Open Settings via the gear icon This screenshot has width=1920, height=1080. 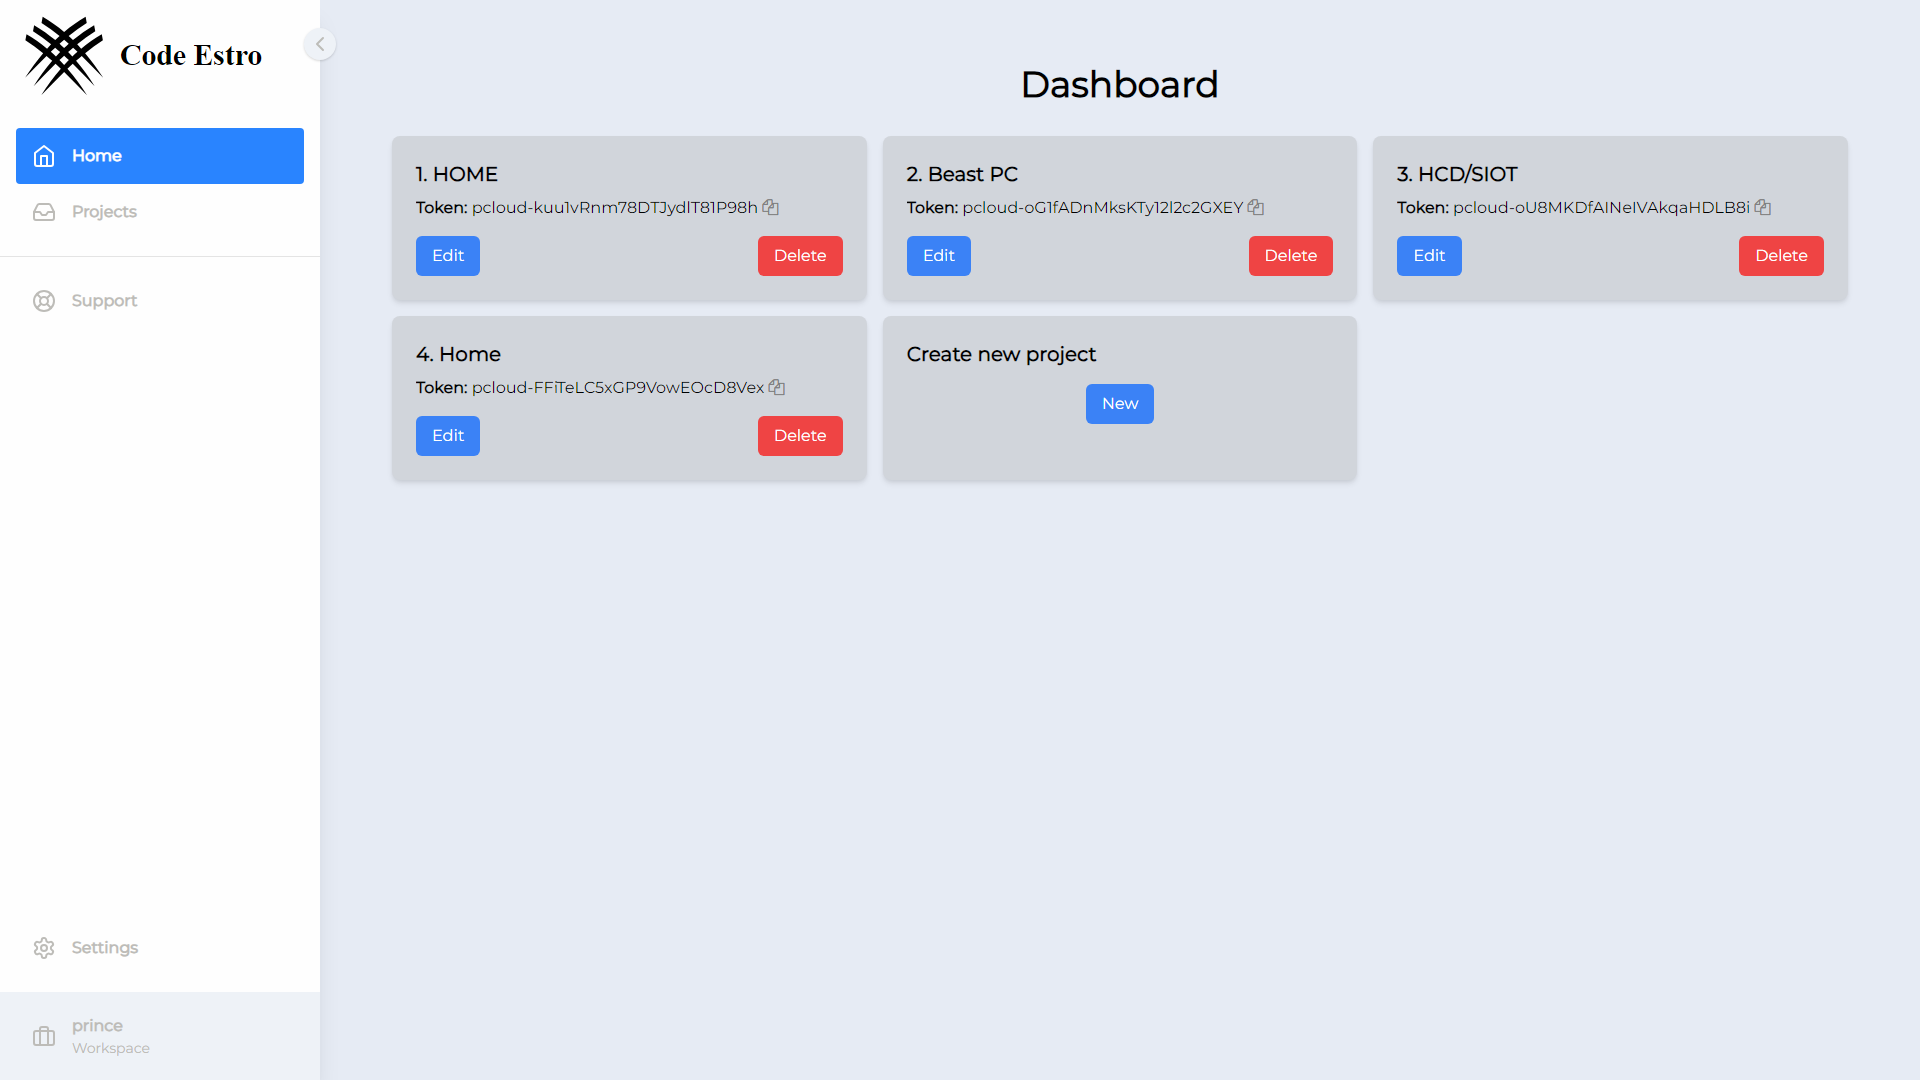(44, 947)
